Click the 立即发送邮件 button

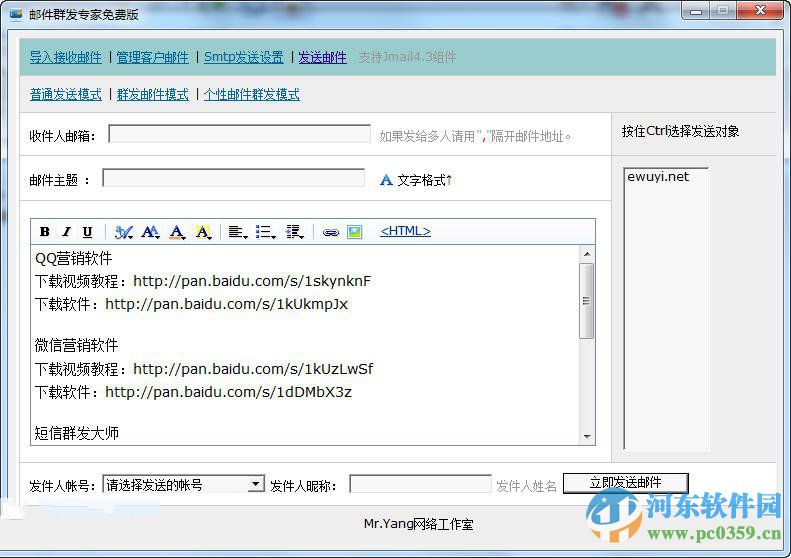click(x=626, y=483)
